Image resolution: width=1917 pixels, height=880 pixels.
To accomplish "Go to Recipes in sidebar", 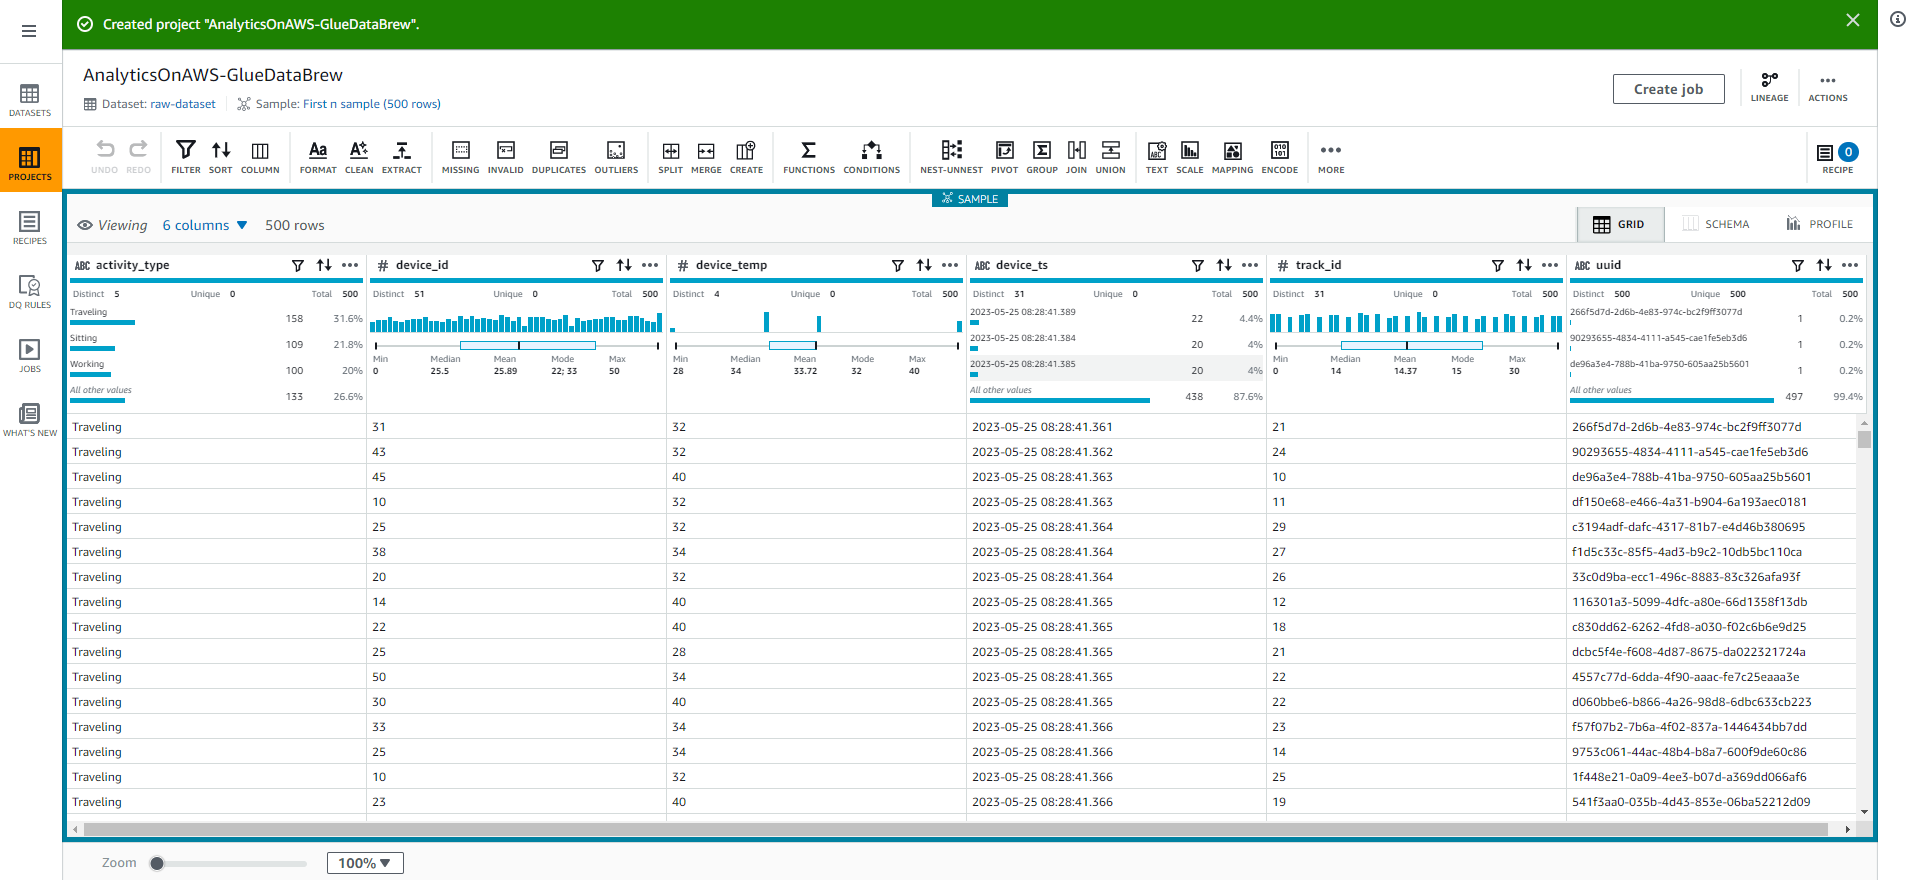I will (x=30, y=228).
